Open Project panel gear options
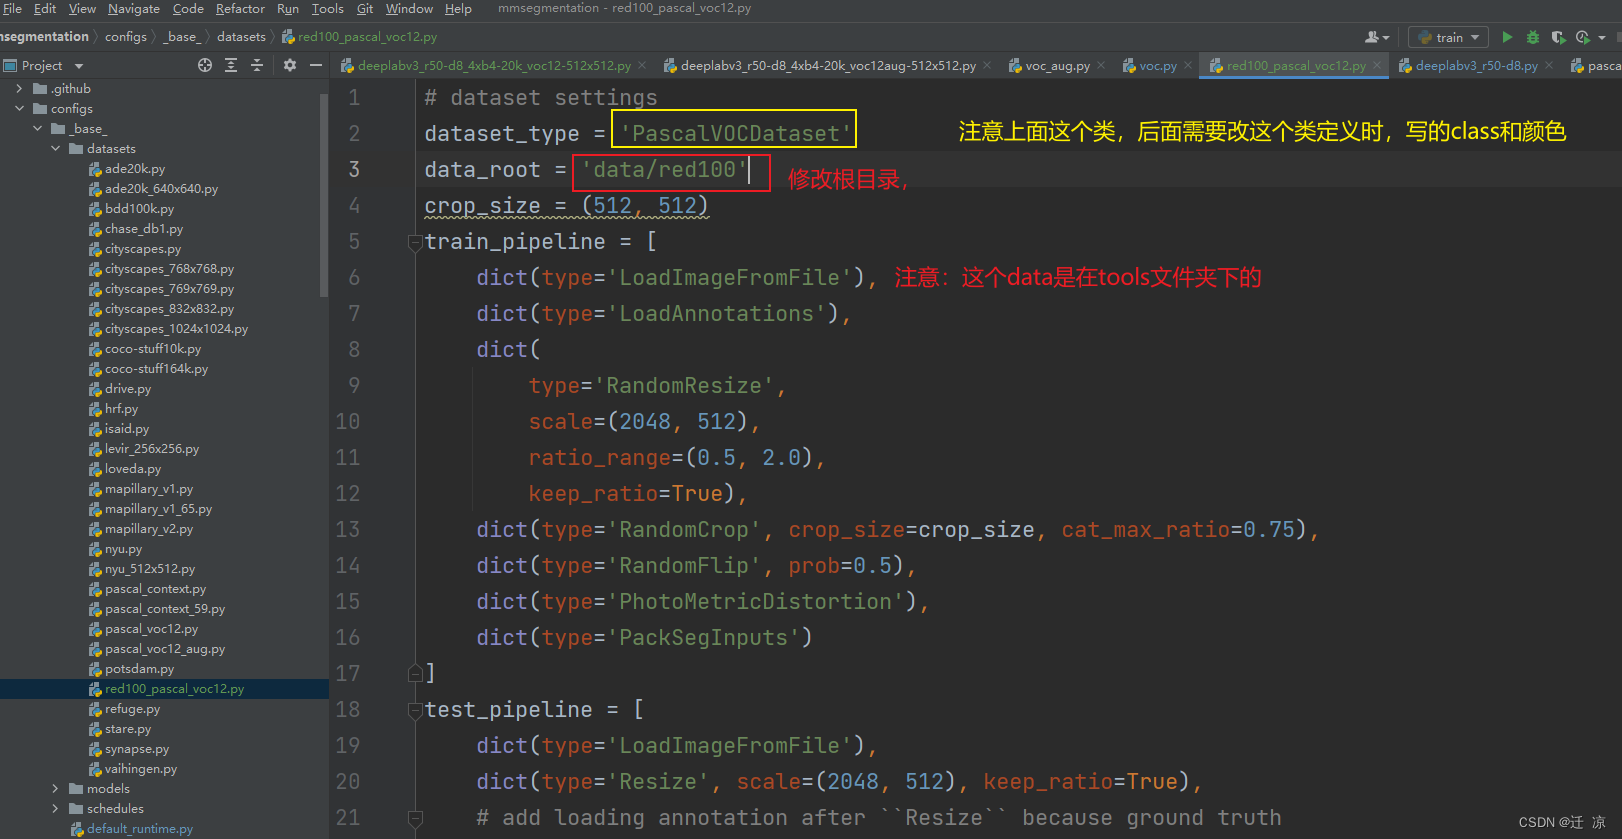The height and width of the screenshot is (839, 1622). [290, 65]
